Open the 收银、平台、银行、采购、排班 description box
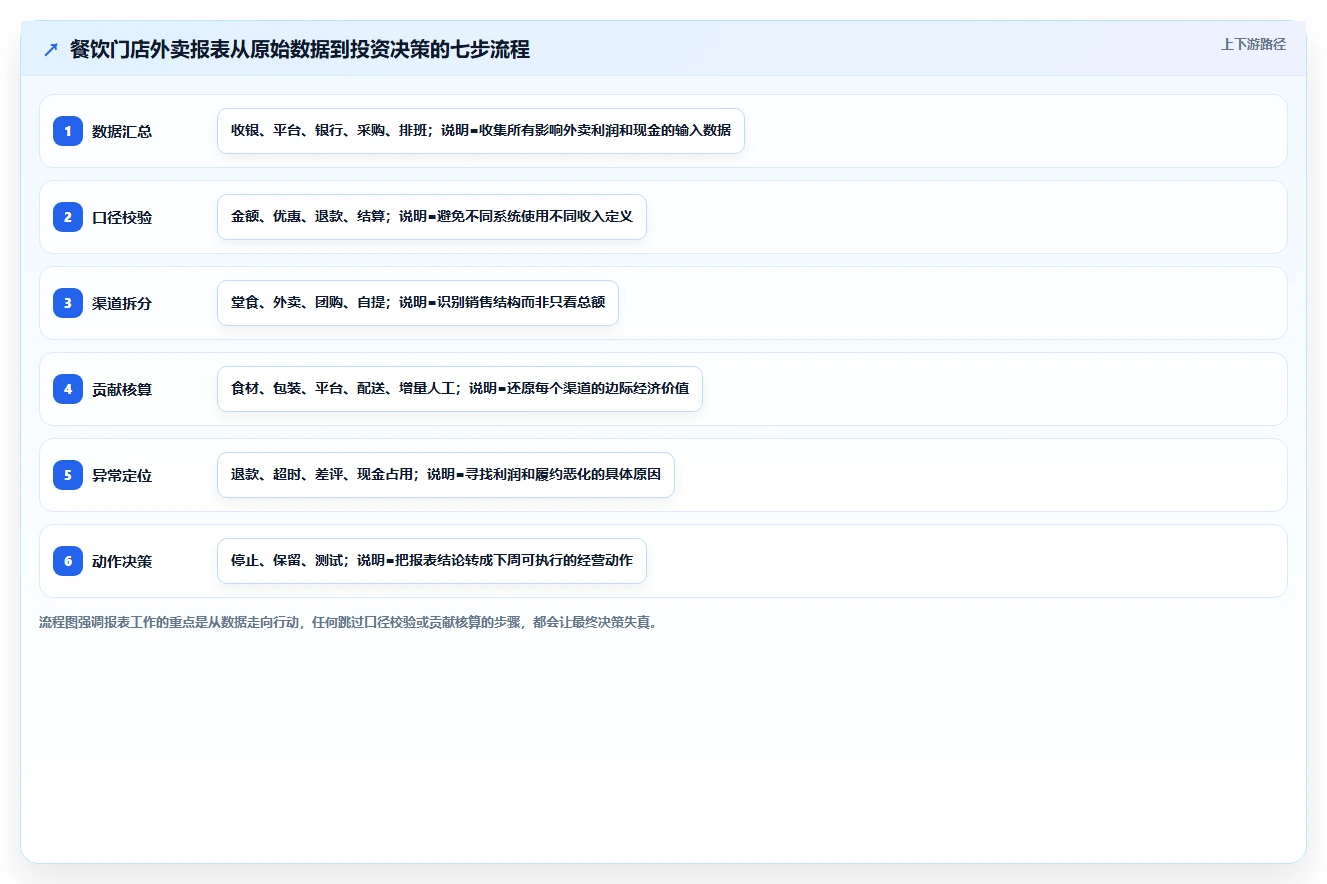 [481, 131]
